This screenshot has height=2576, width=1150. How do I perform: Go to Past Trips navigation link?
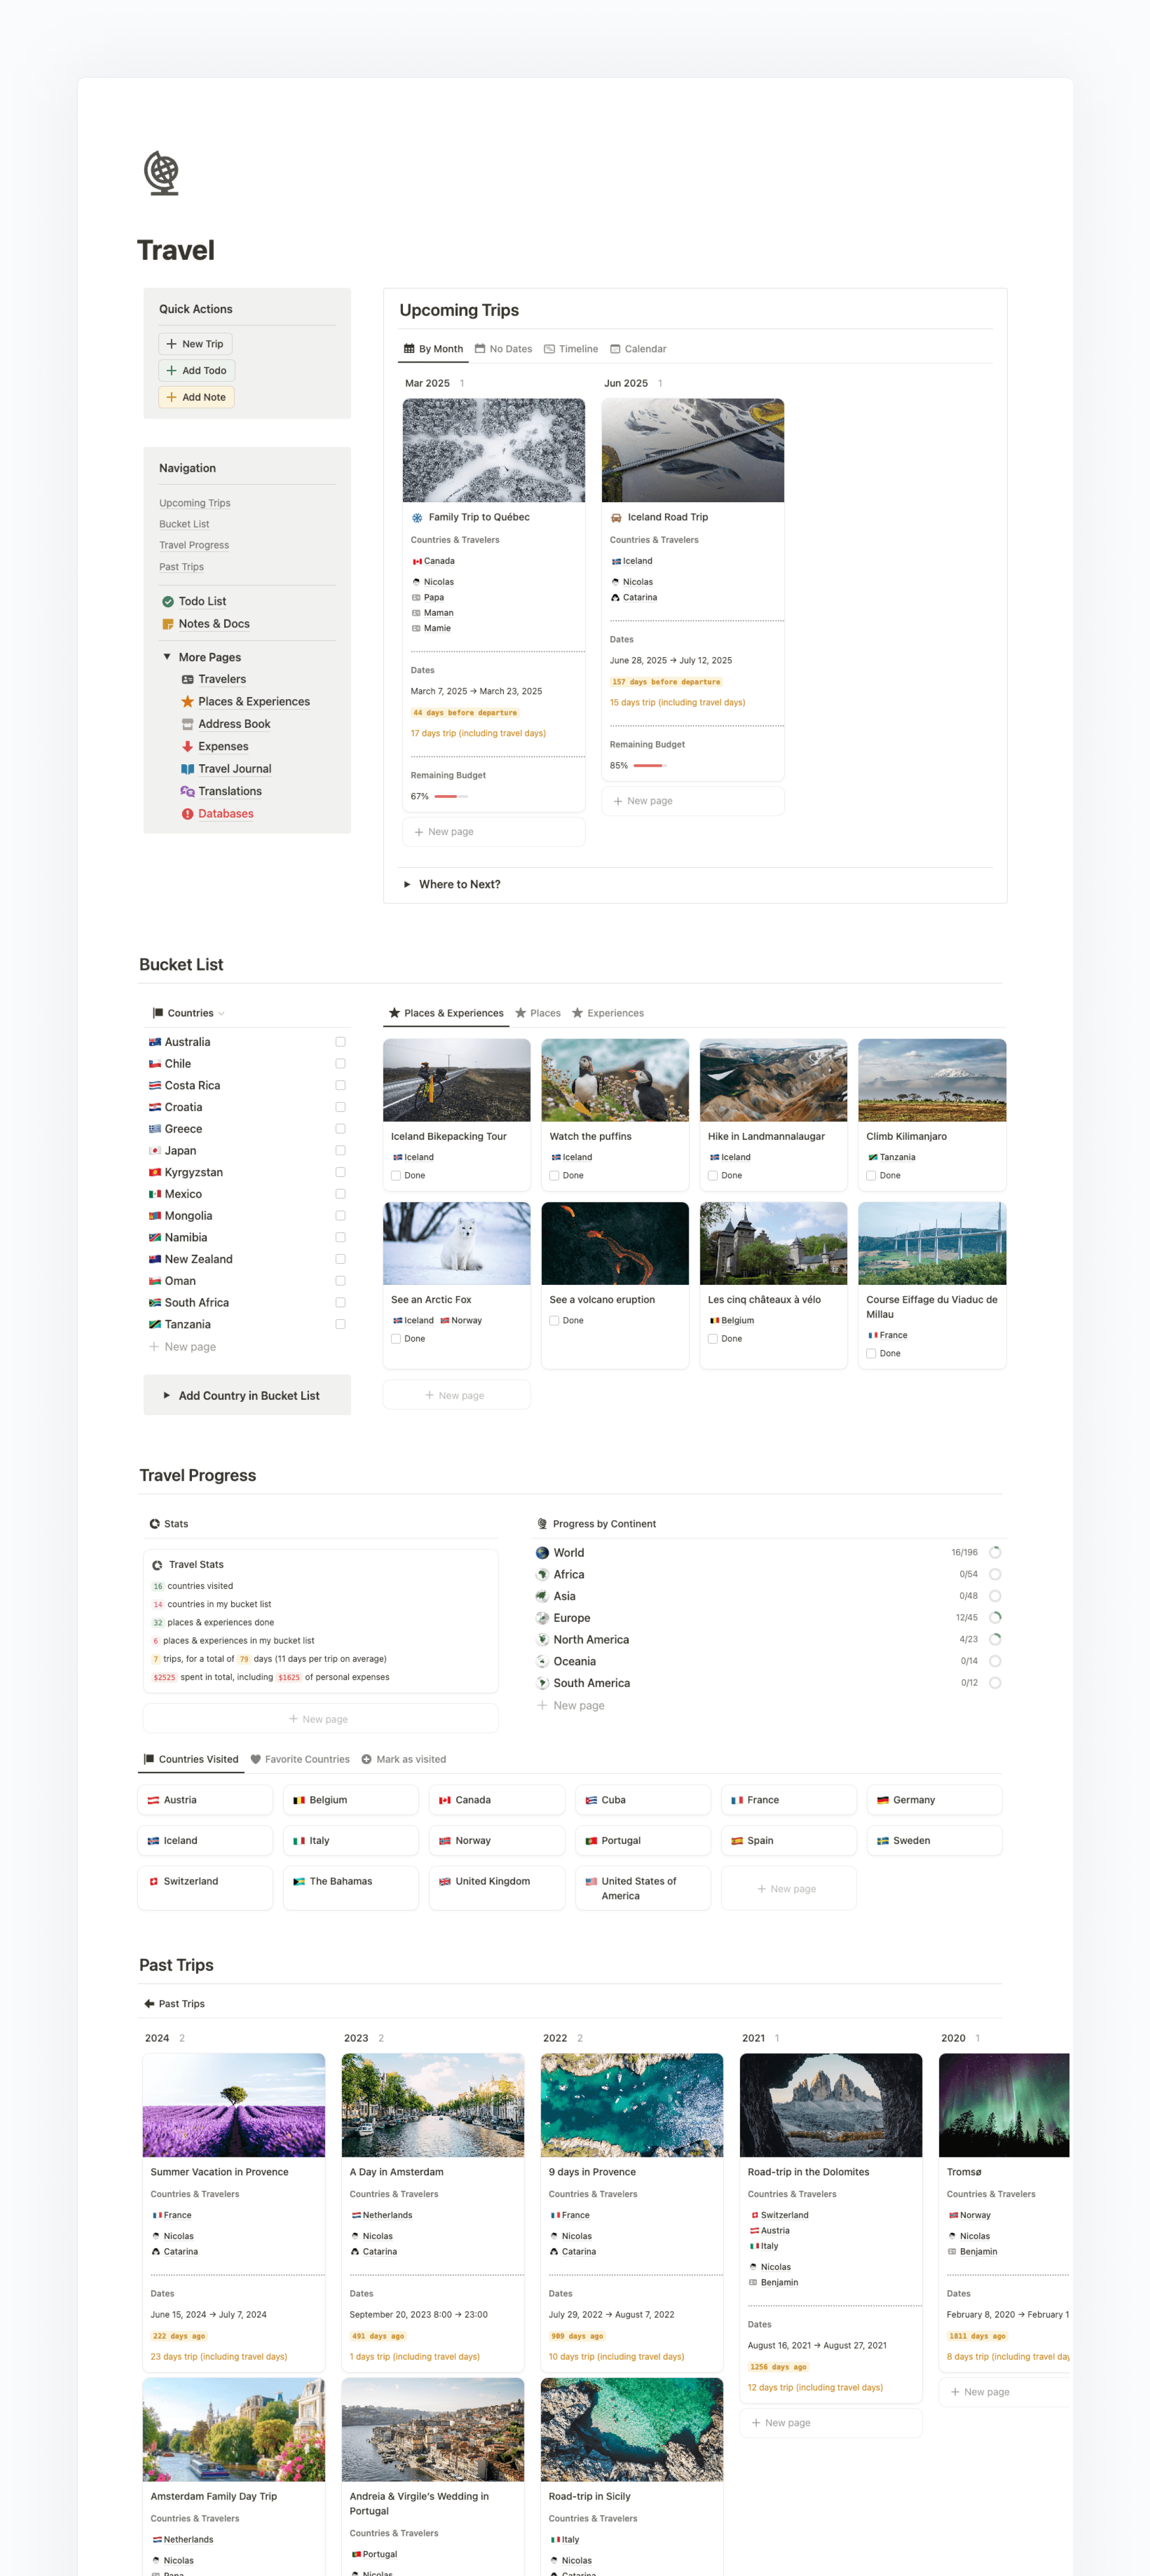(x=181, y=567)
